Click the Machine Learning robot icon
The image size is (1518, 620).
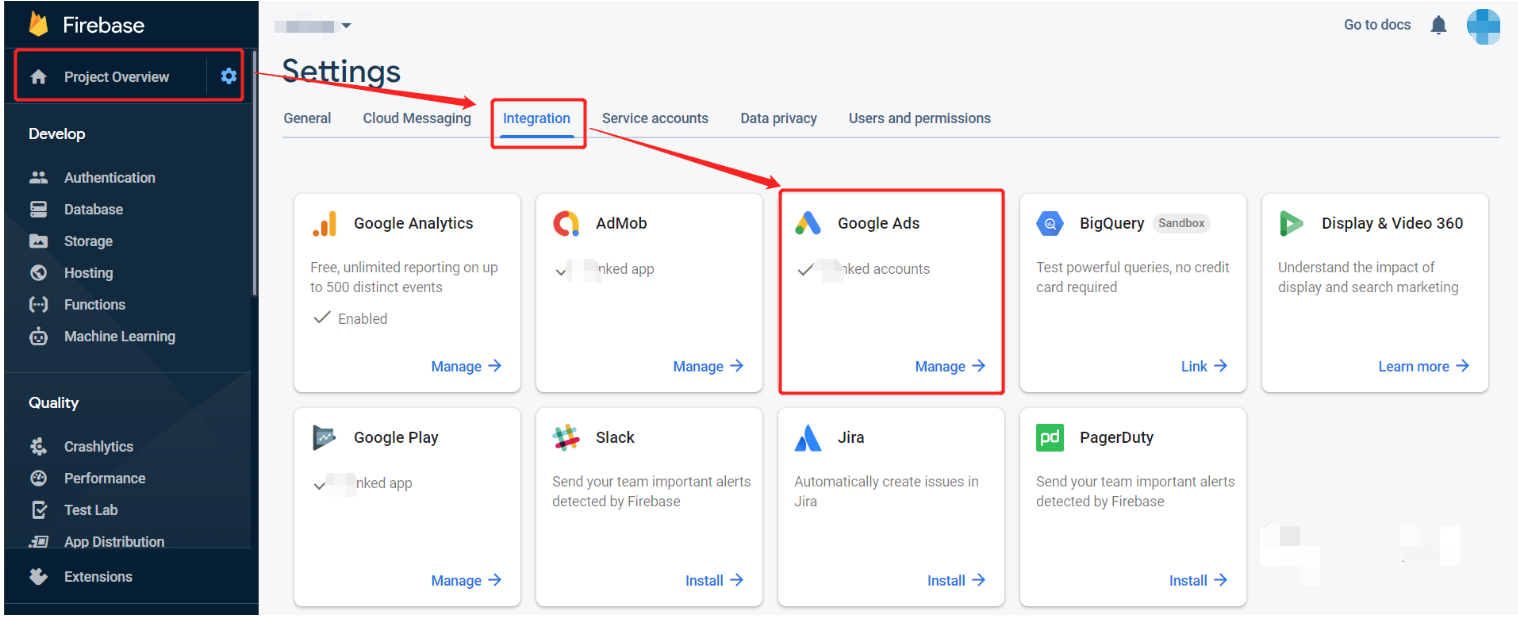click(39, 336)
